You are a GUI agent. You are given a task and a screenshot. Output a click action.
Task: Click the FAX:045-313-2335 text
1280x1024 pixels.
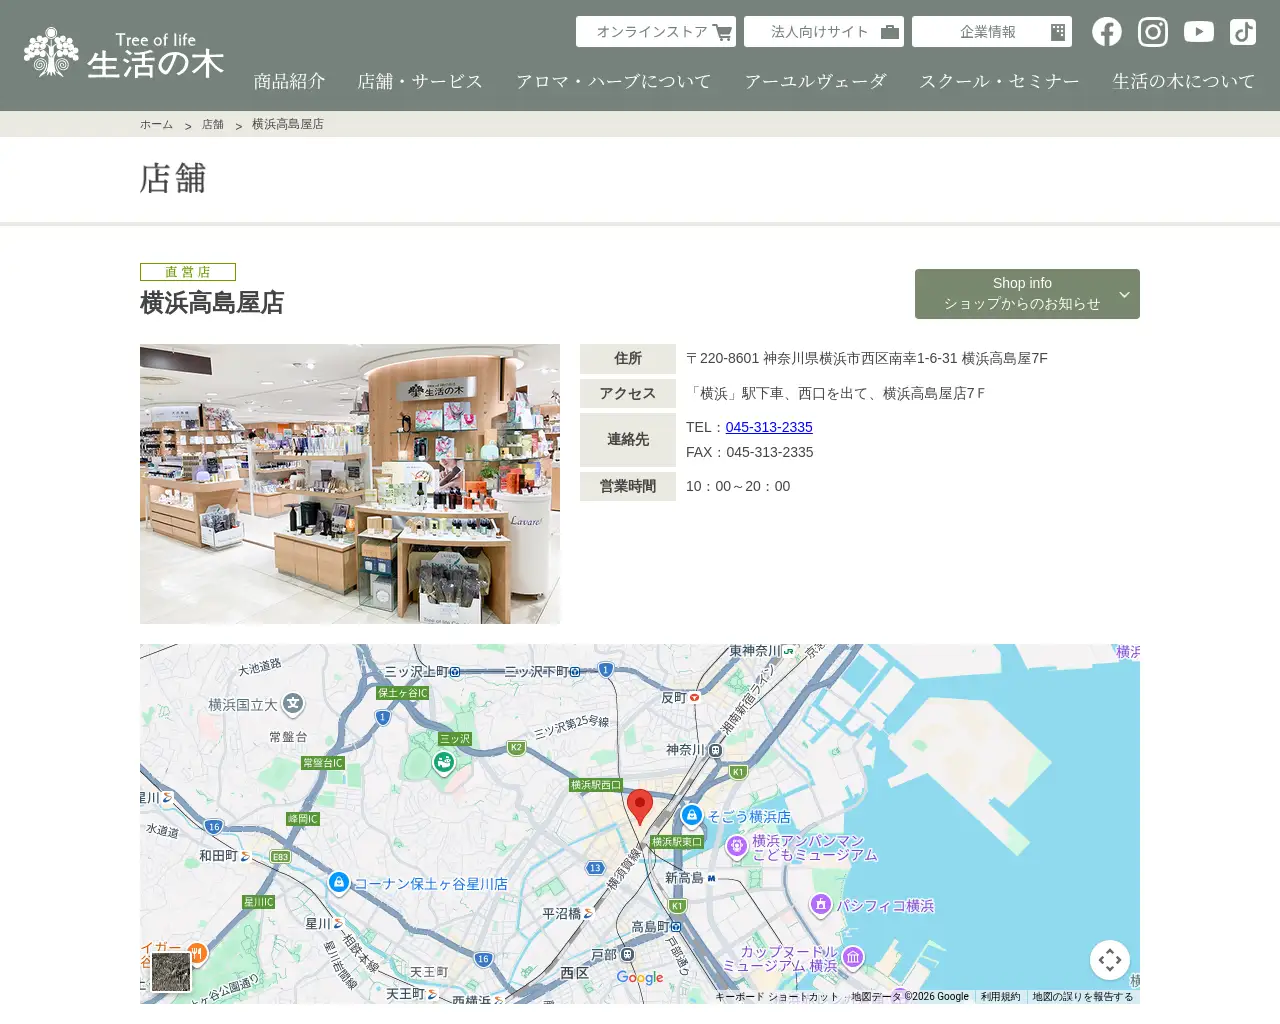tap(750, 452)
